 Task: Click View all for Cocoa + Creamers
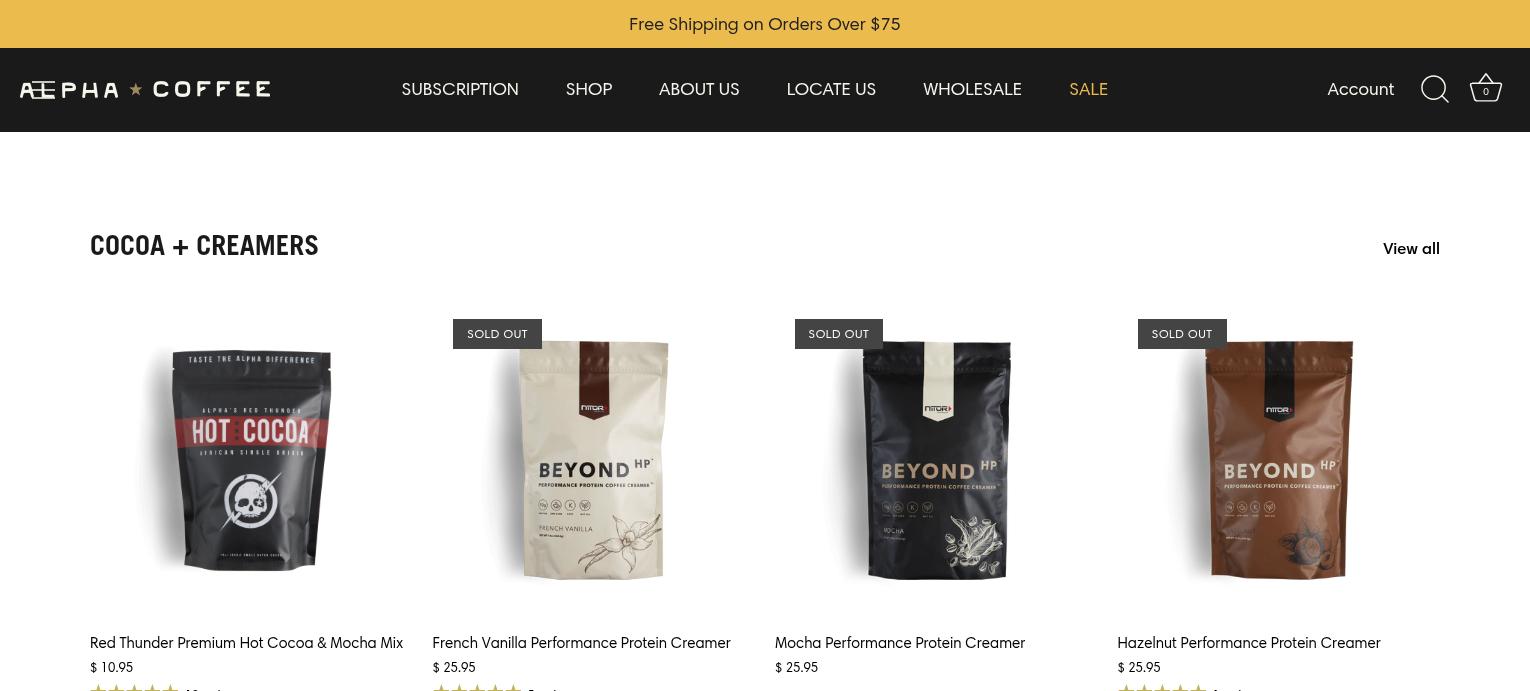(x=1411, y=249)
